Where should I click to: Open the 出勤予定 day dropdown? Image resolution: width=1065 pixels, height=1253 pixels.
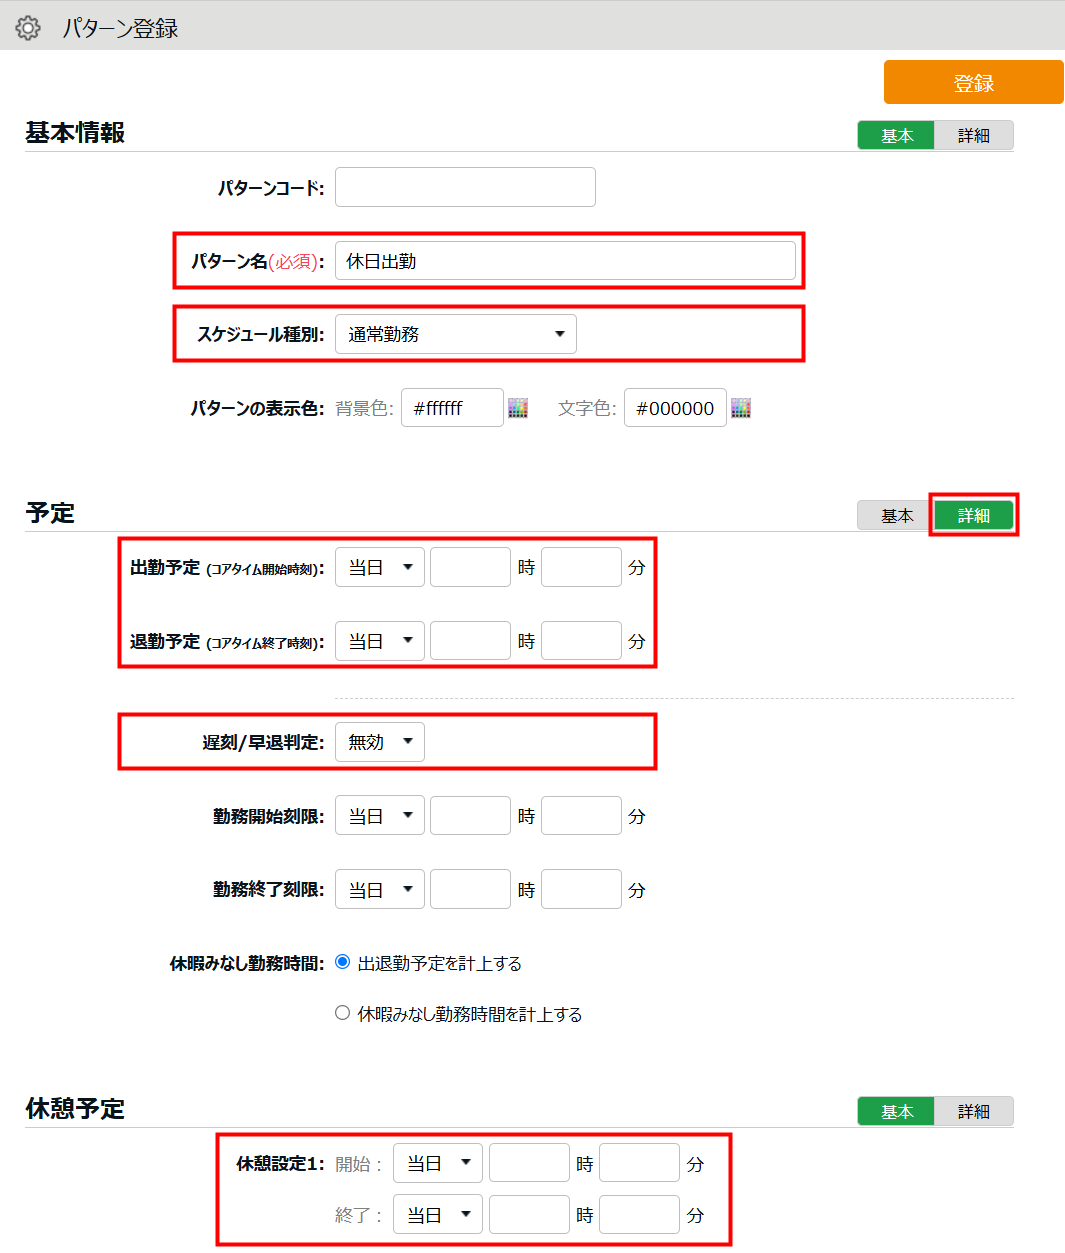[x=380, y=567]
